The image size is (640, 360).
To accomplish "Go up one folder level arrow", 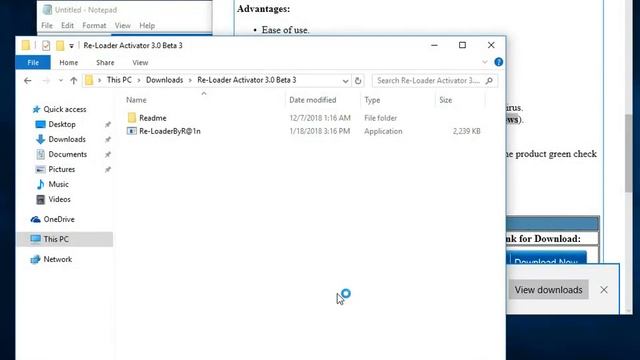I will (x=73, y=80).
